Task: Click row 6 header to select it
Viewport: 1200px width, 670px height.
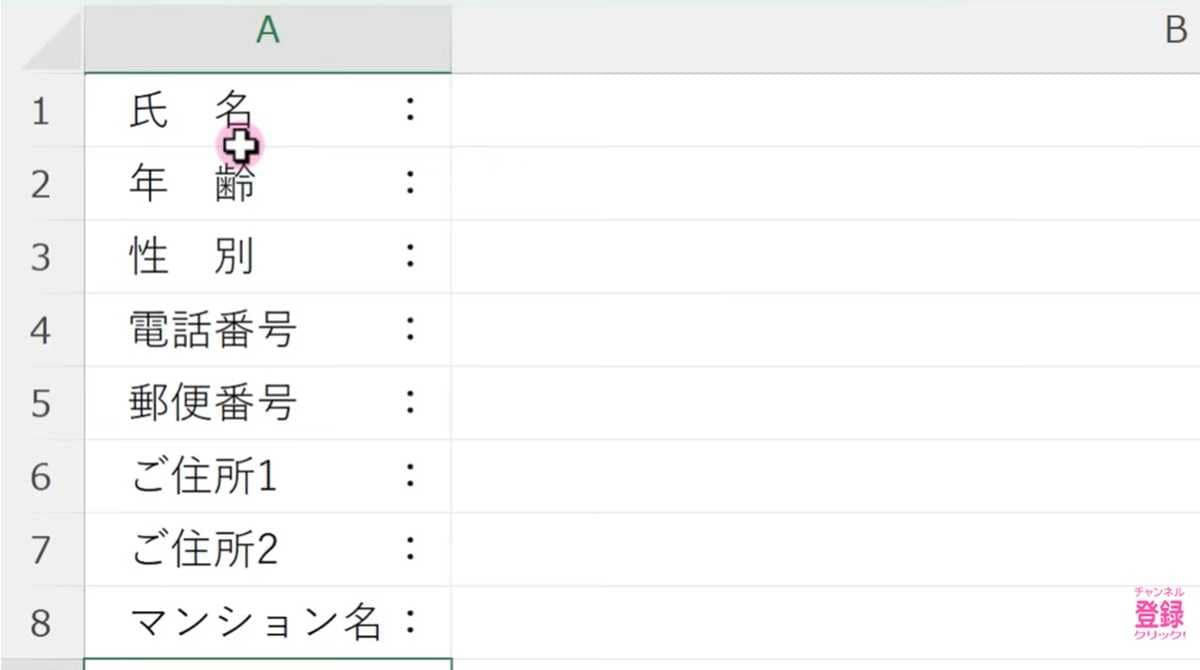Action: [42, 477]
